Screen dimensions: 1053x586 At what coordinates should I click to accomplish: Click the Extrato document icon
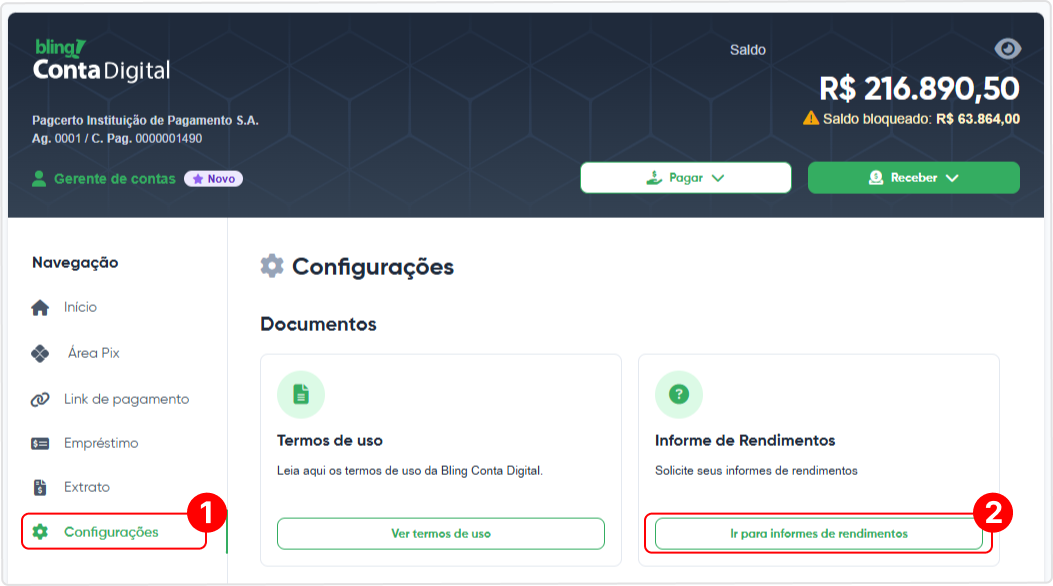pos(40,487)
